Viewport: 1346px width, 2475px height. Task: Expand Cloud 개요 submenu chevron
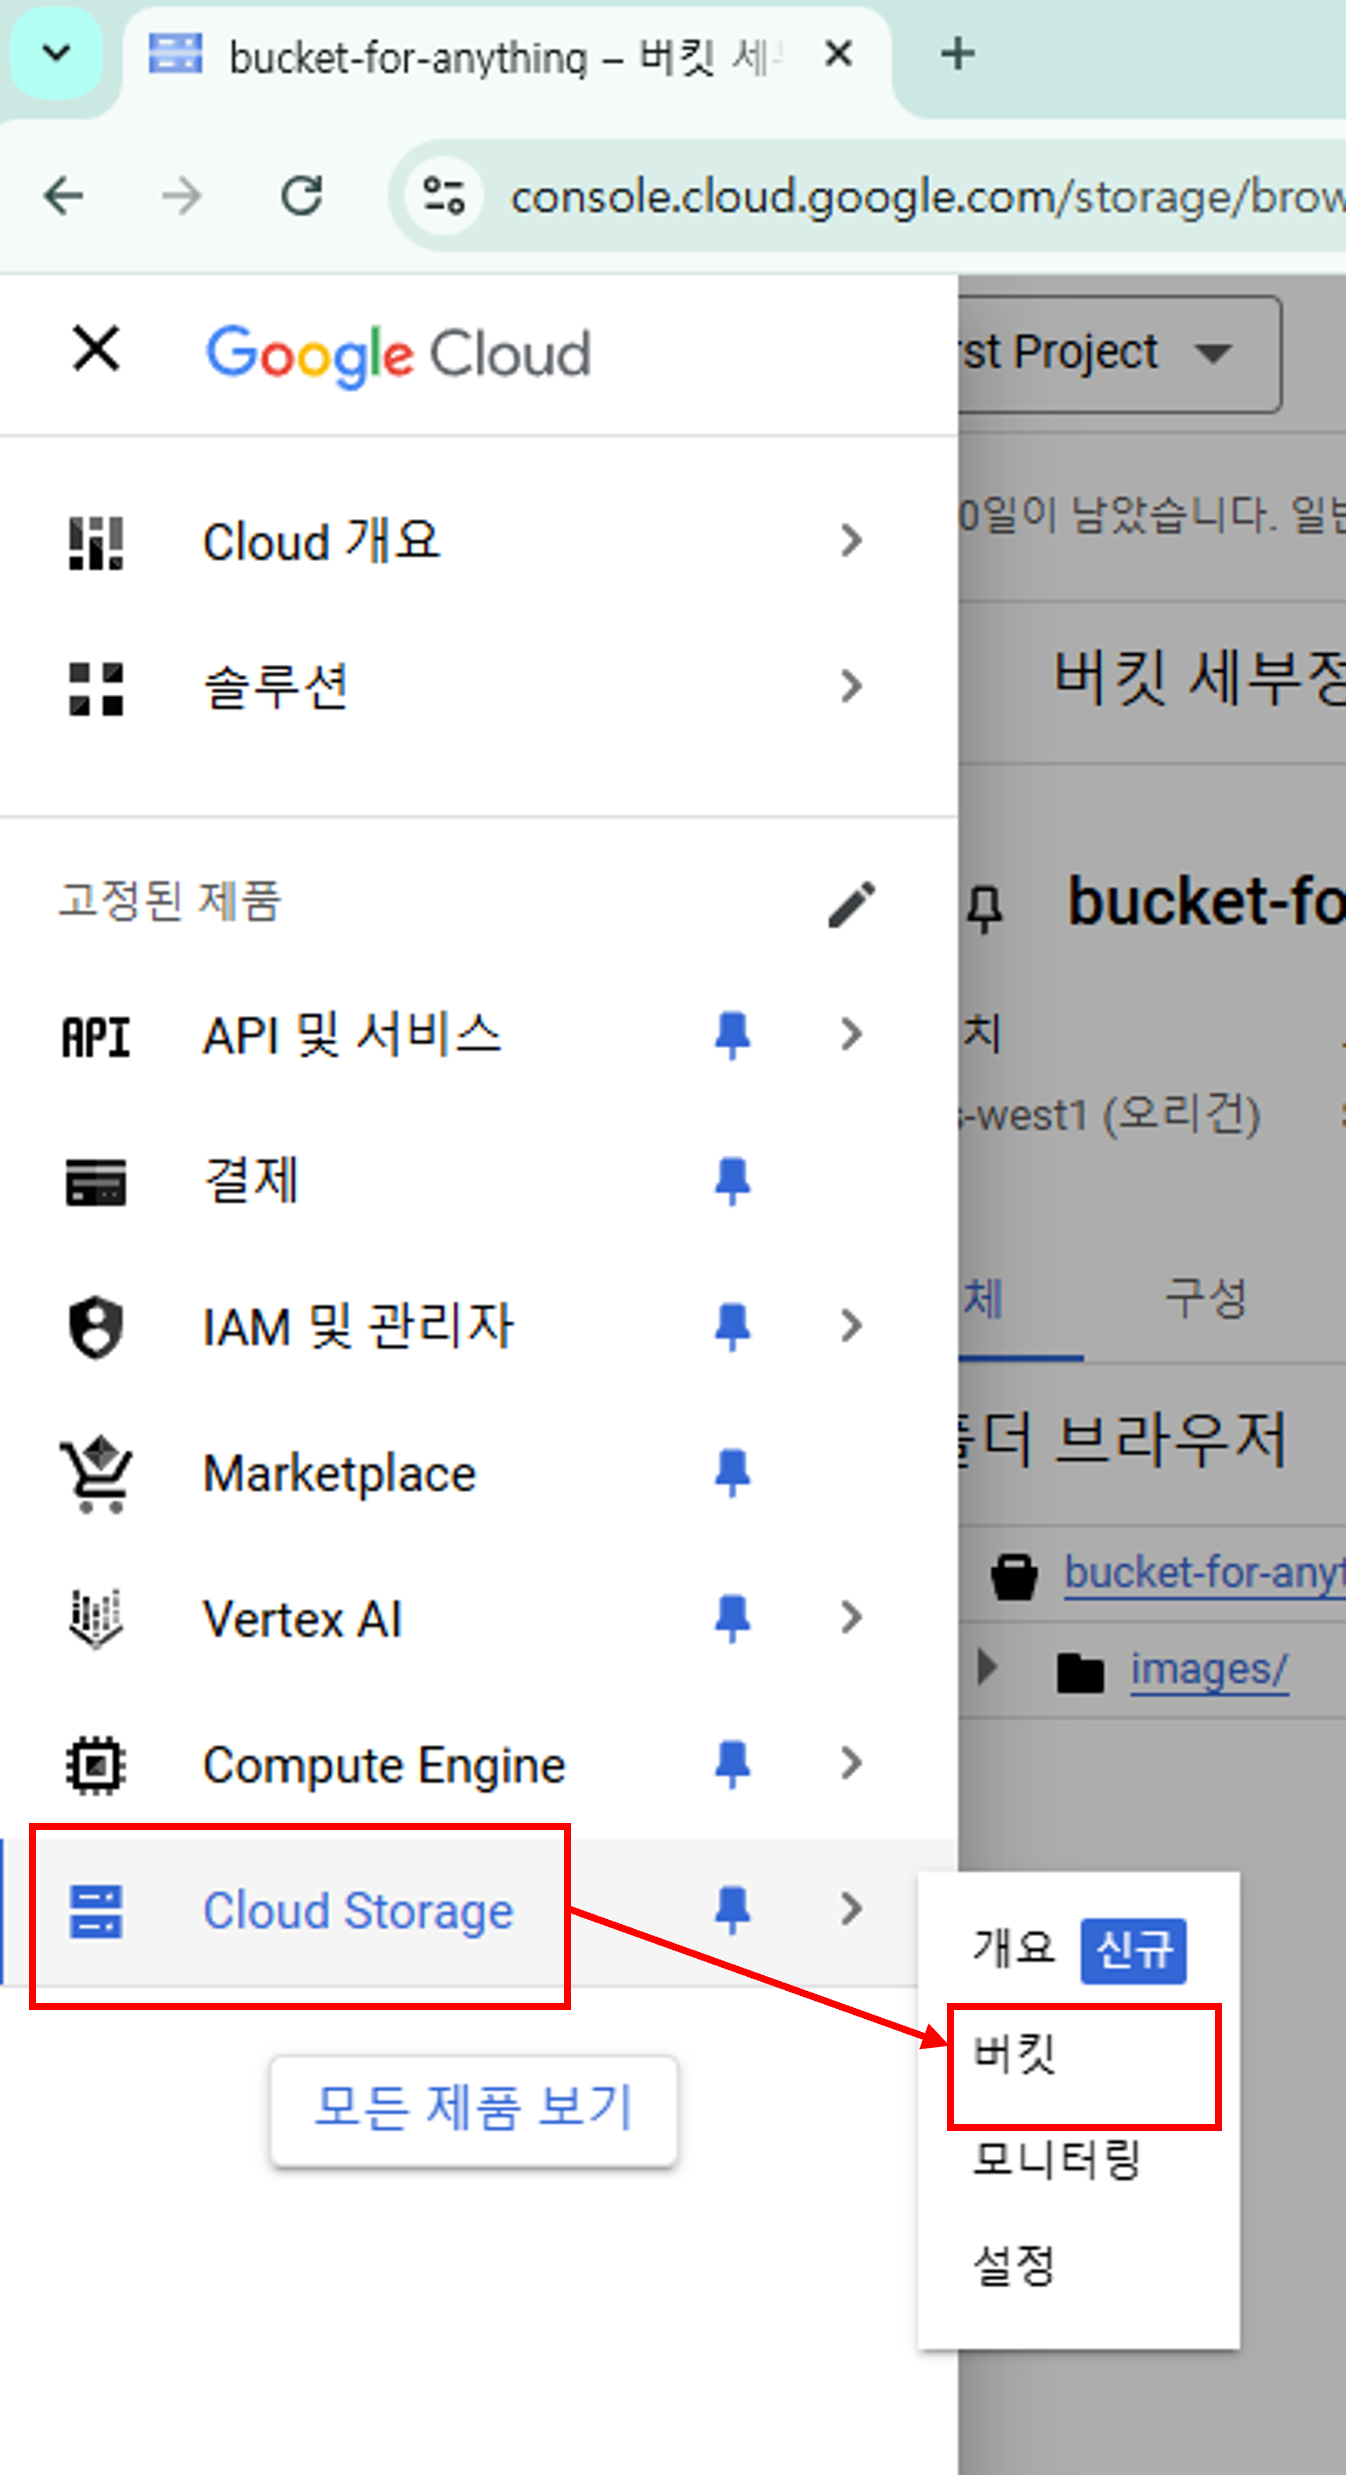[851, 540]
